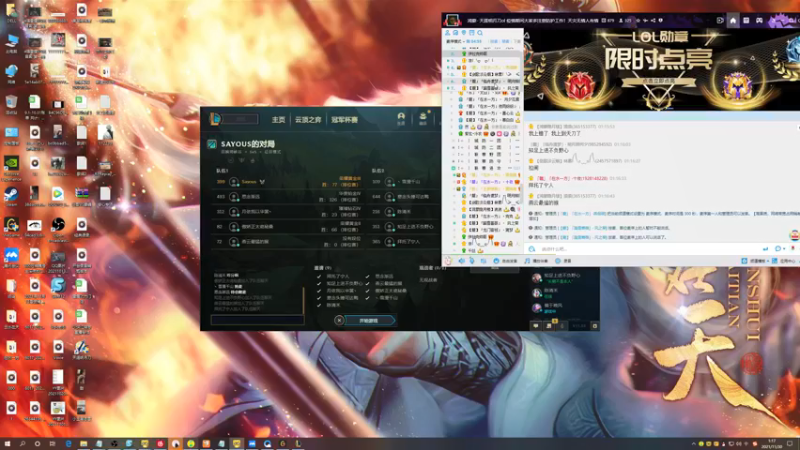
Task: Click 自由发言 in YY bottom bar
Action: [x=506, y=261]
